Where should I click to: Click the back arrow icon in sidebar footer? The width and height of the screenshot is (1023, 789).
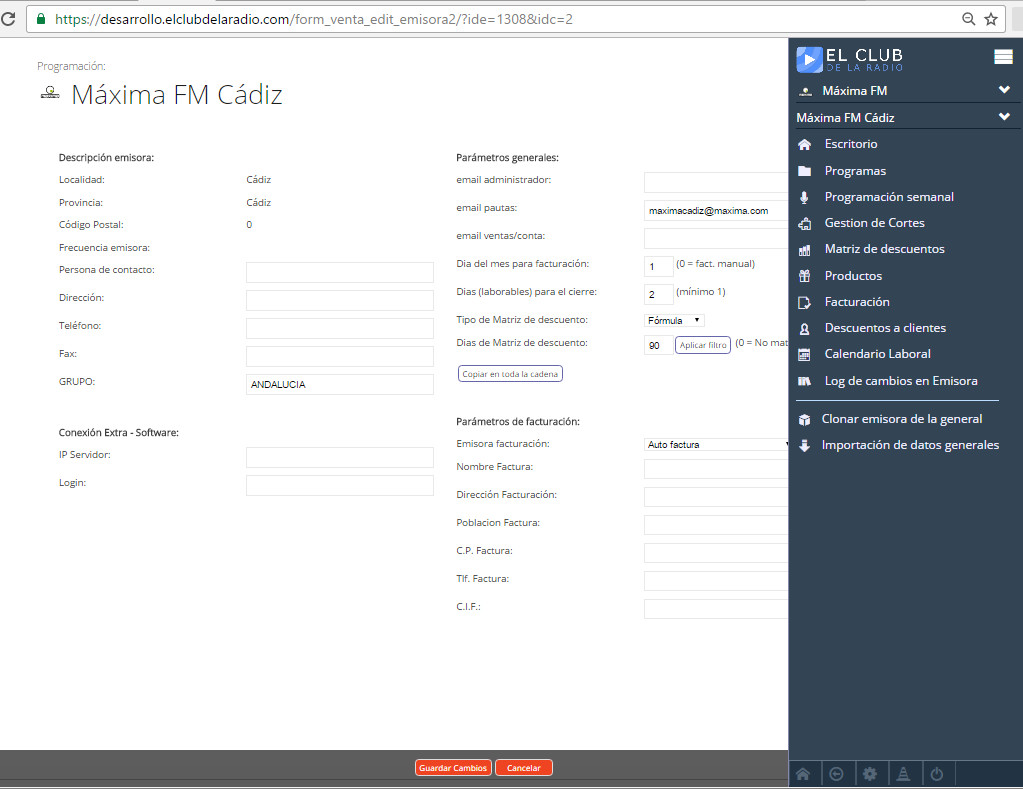click(836, 774)
